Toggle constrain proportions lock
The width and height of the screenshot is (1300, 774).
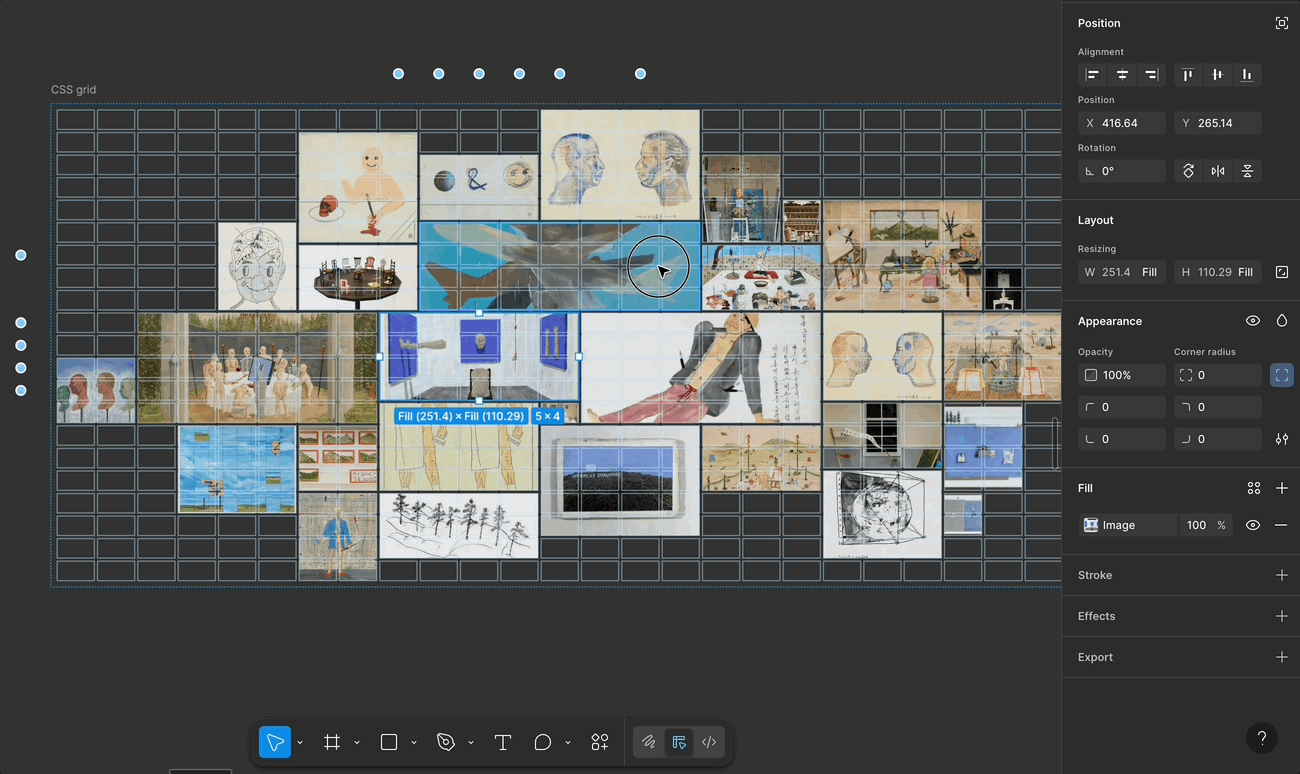point(1282,272)
